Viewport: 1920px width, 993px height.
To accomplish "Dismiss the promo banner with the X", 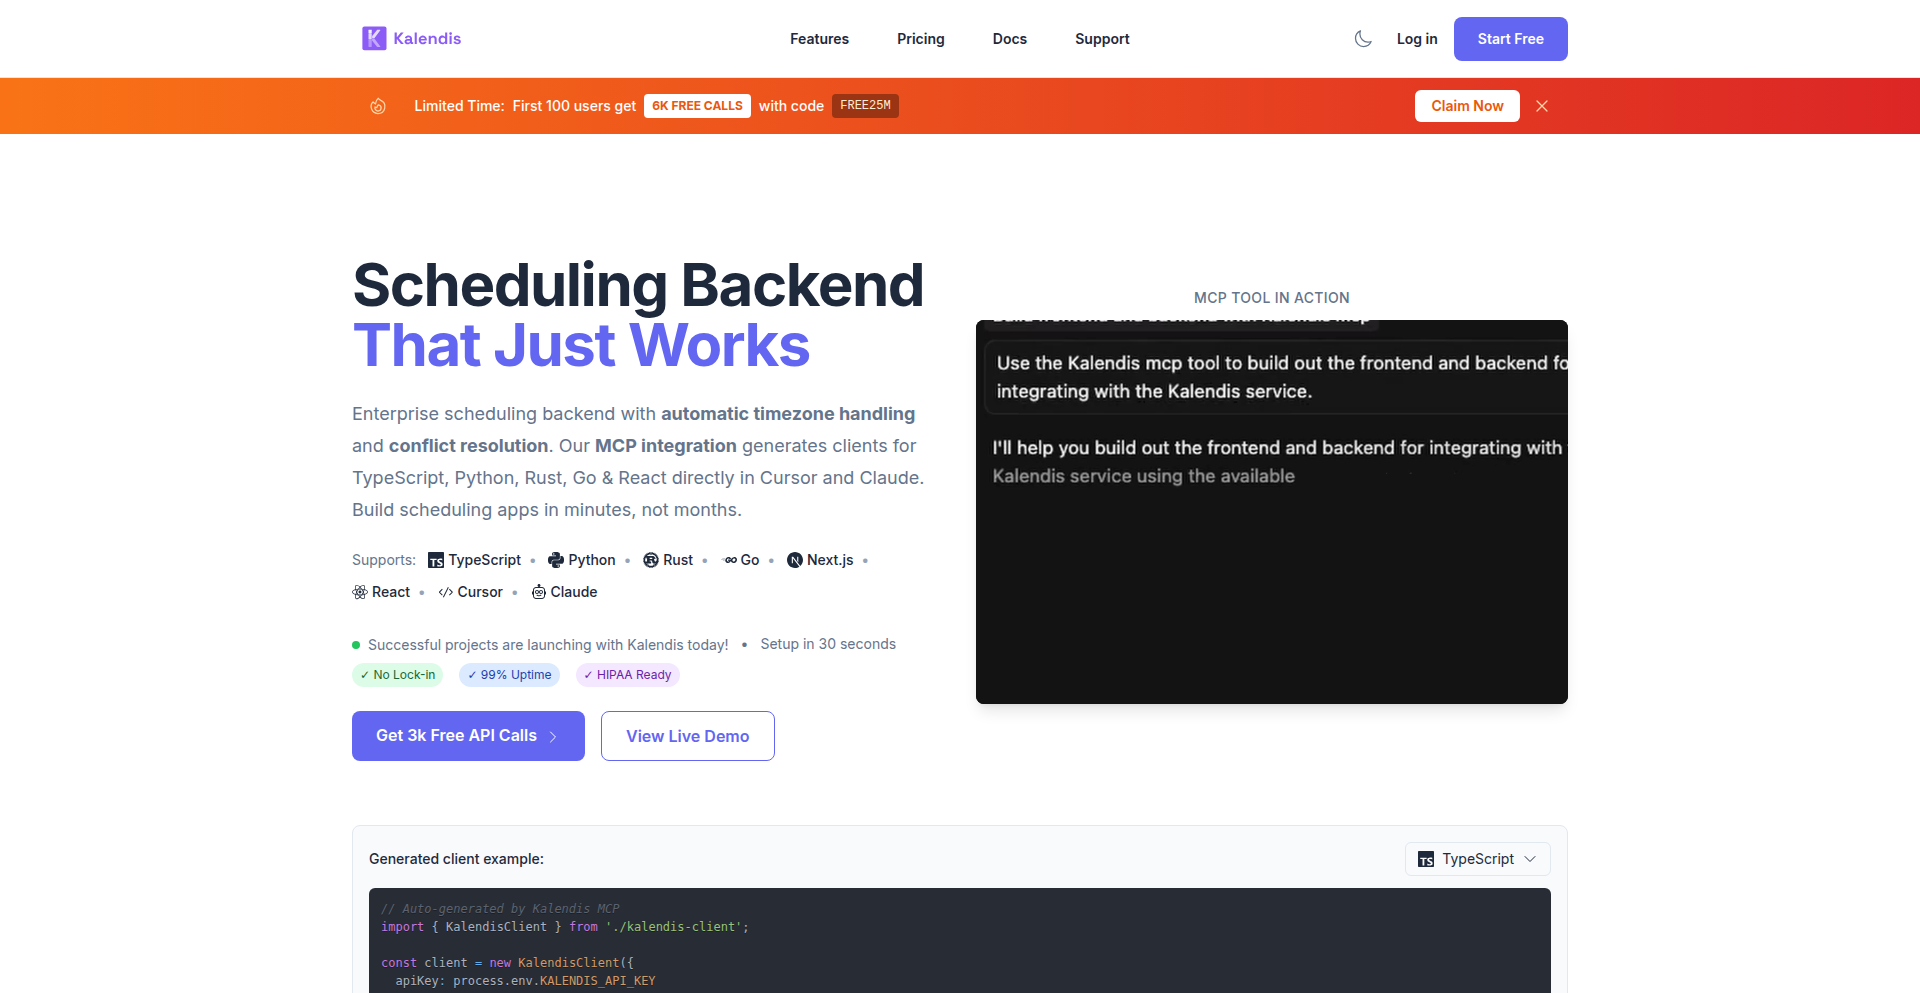I will 1542,105.
